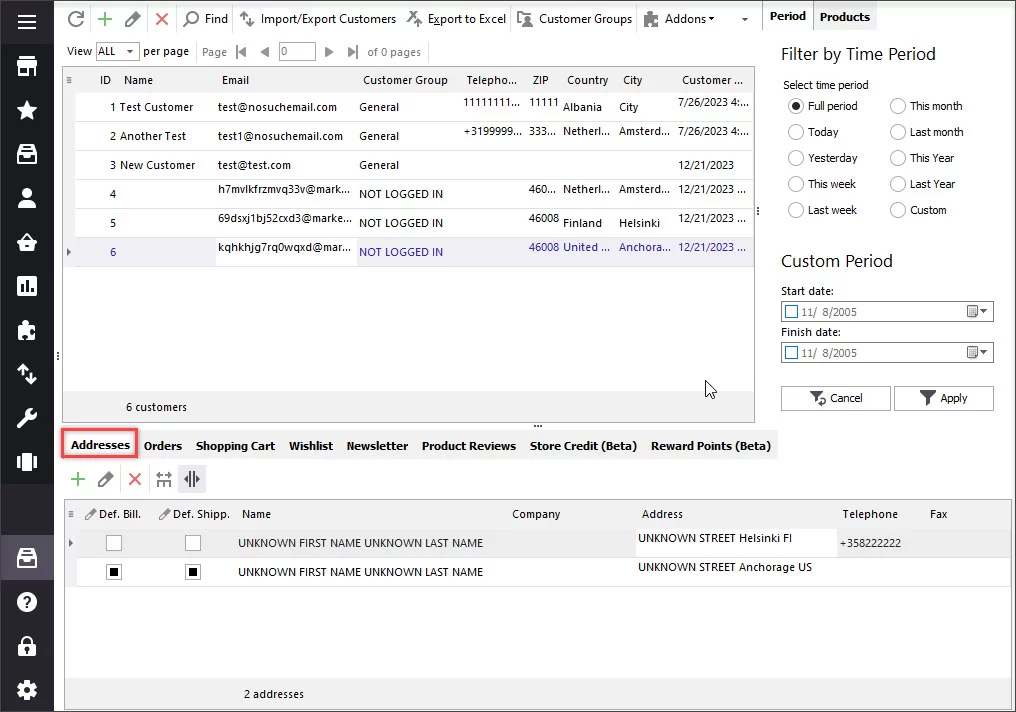This screenshot has height=712, width=1016.
Task: Select the Today radio button
Action: coord(796,132)
